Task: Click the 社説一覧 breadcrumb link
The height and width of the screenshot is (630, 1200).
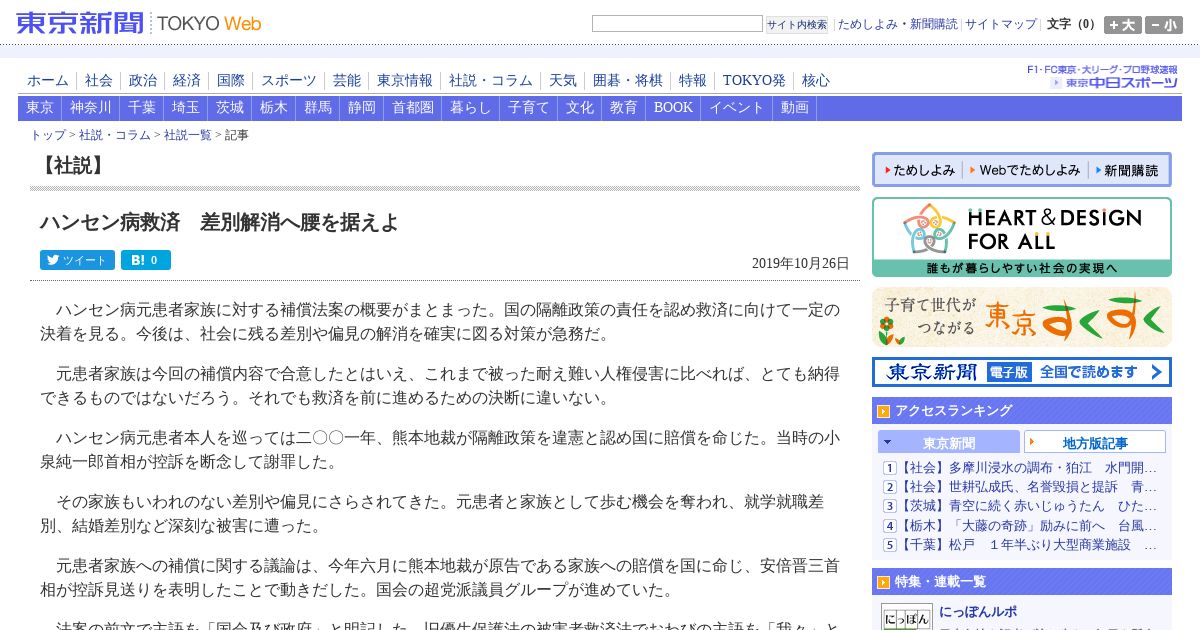Action: click(x=188, y=135)
